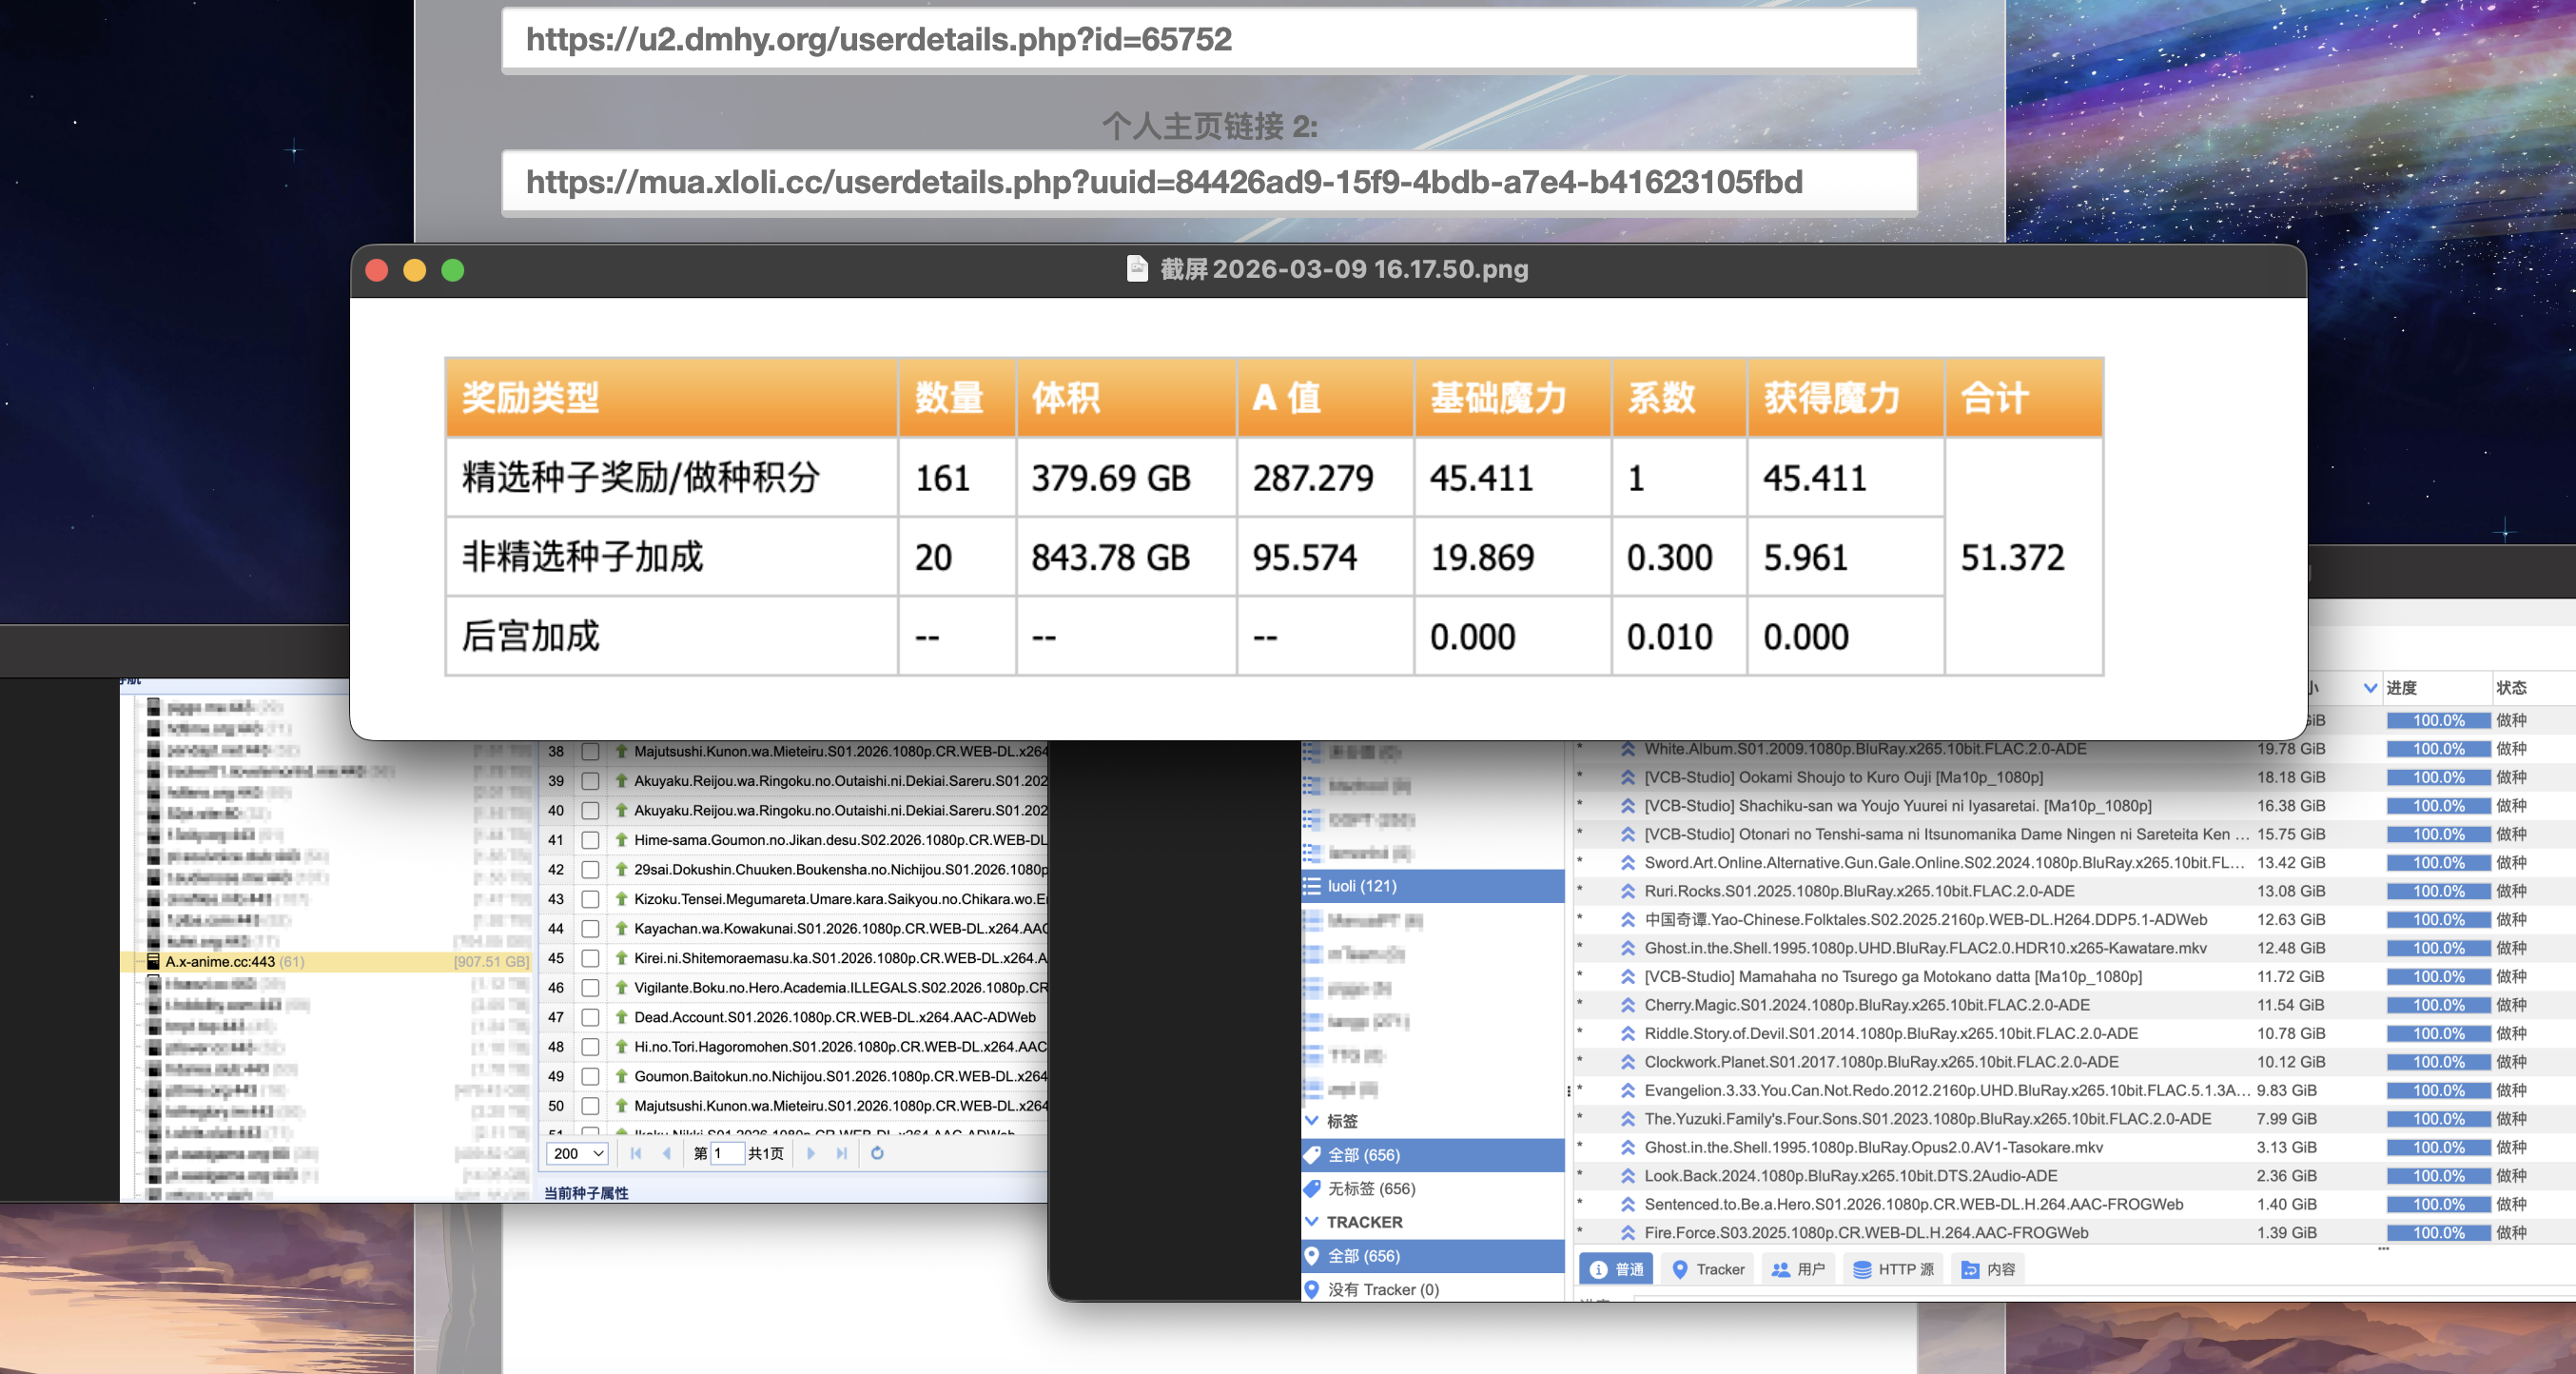Jump to last page arrow icon
Image resolution: width=2576 pixels, height=1374 pixels.
[842, 1153]
